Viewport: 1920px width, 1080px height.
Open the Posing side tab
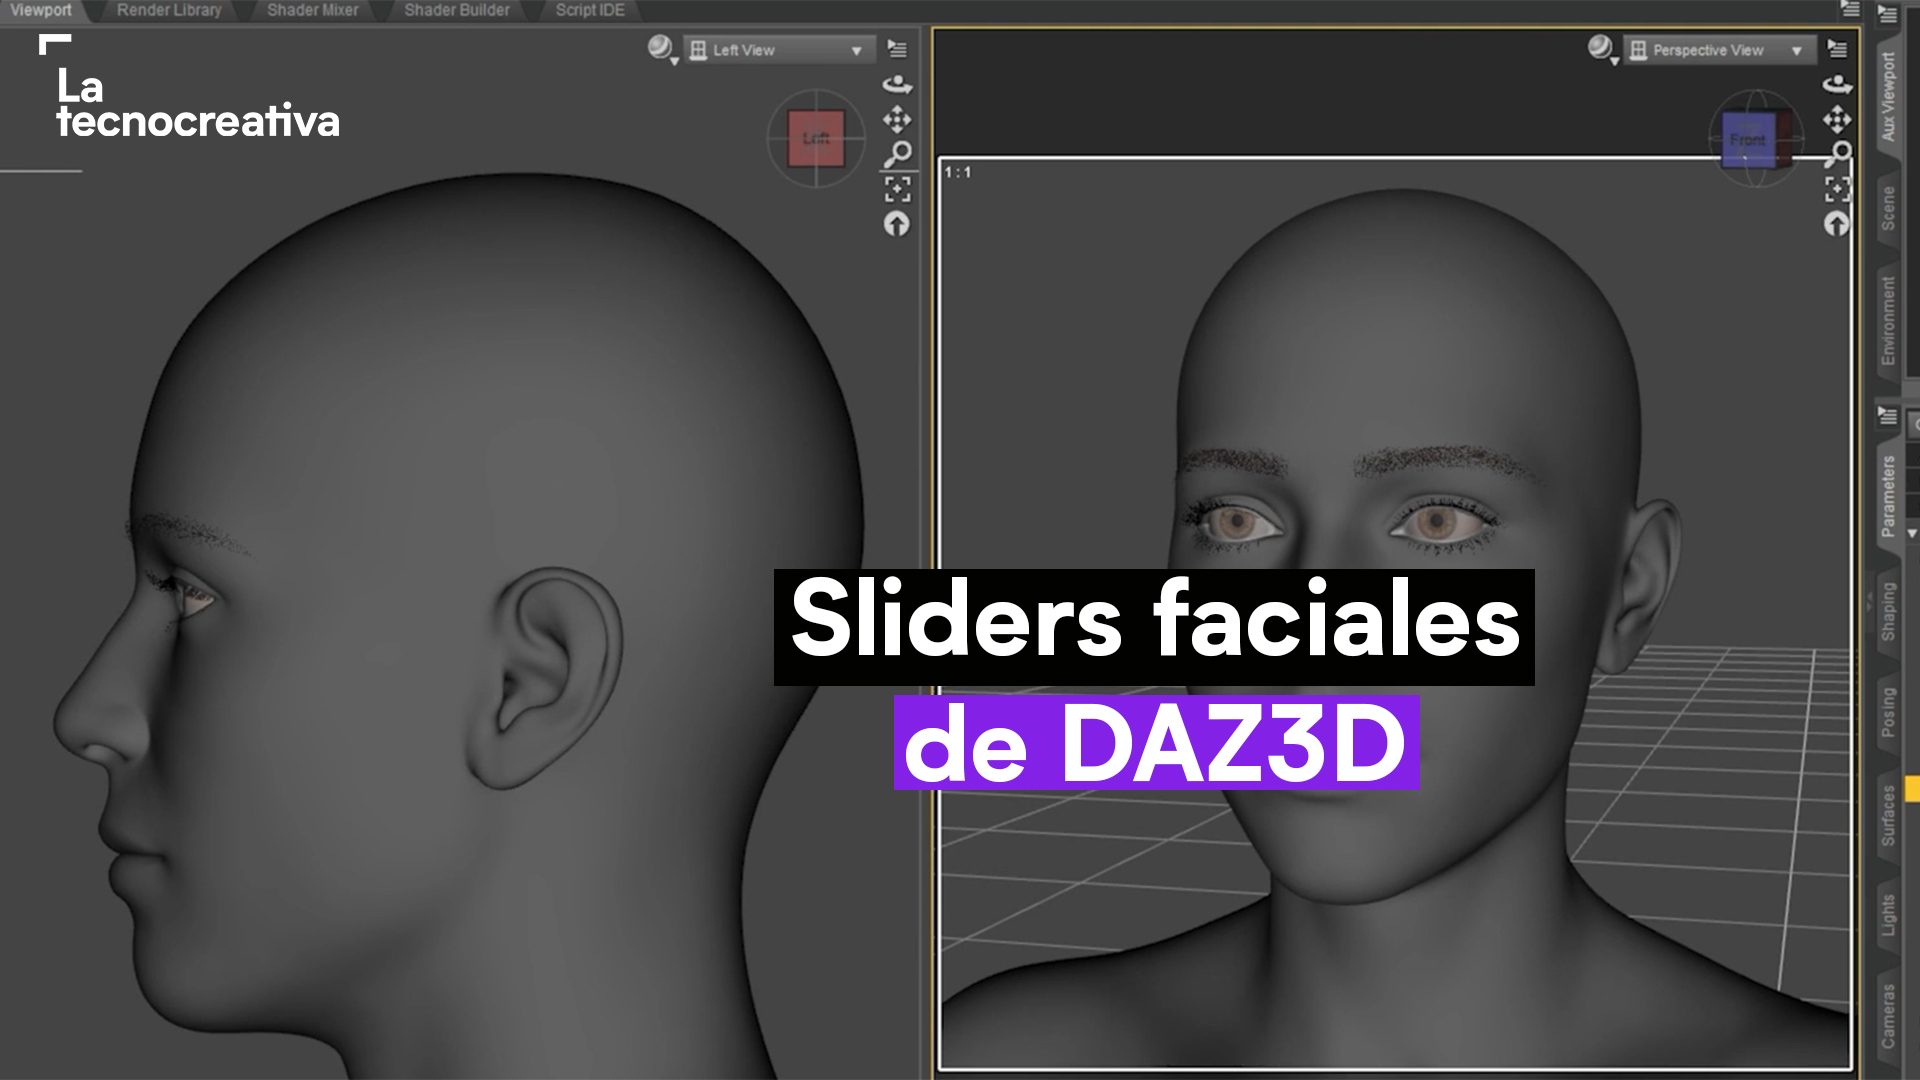(1887, 712)
